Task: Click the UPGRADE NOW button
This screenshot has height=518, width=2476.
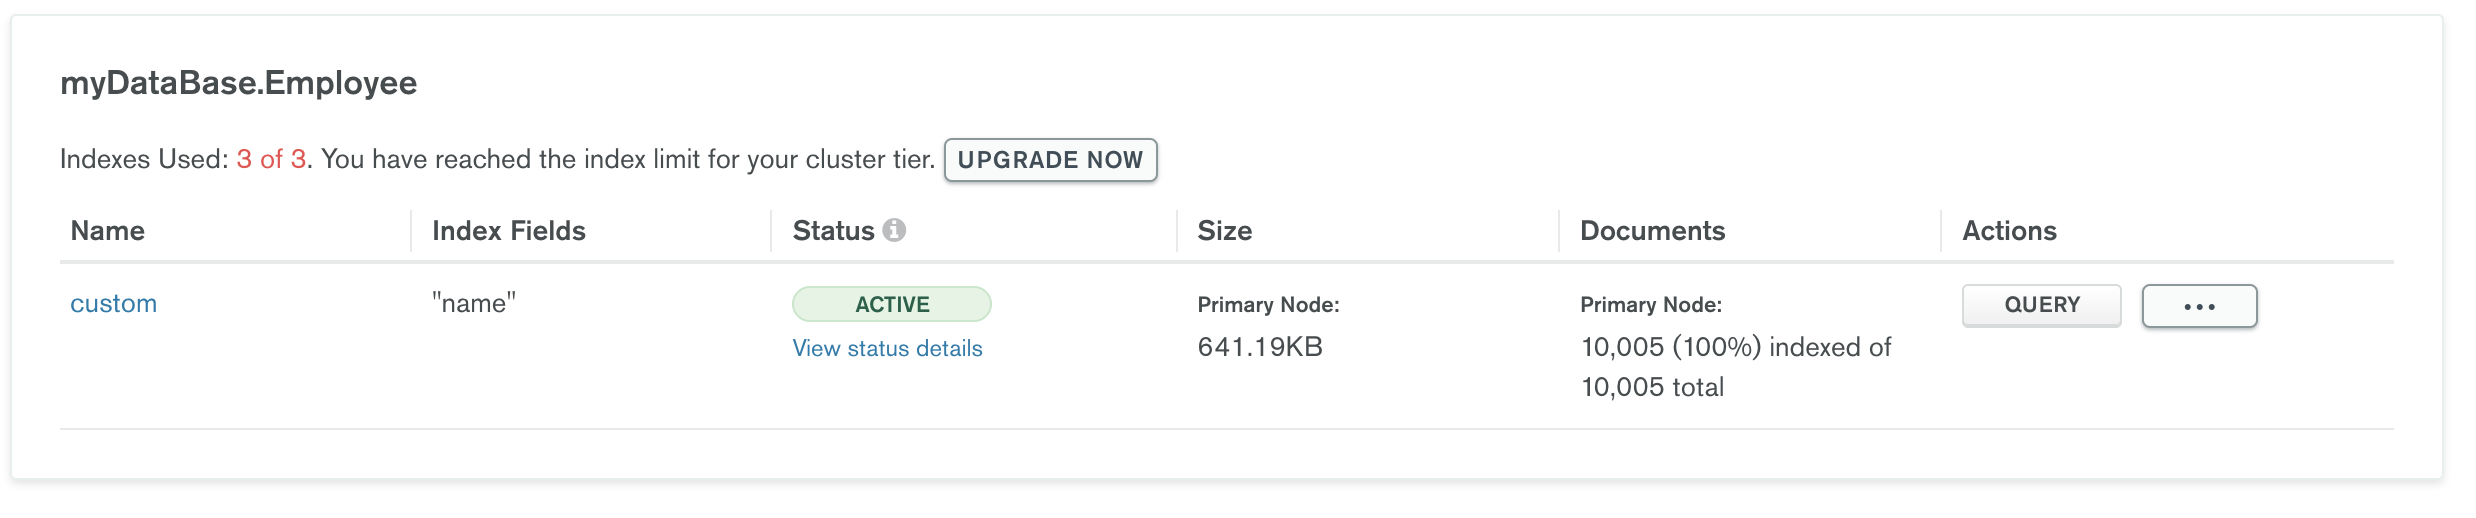Action: (1050, 160)
